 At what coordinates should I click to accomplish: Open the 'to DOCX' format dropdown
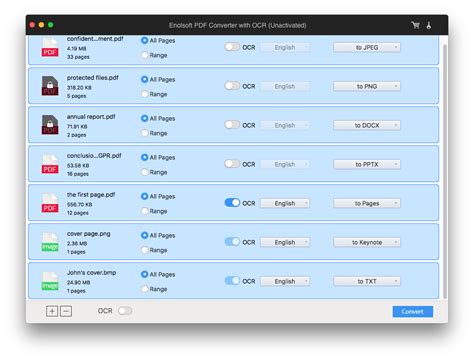tap(367, 125)
